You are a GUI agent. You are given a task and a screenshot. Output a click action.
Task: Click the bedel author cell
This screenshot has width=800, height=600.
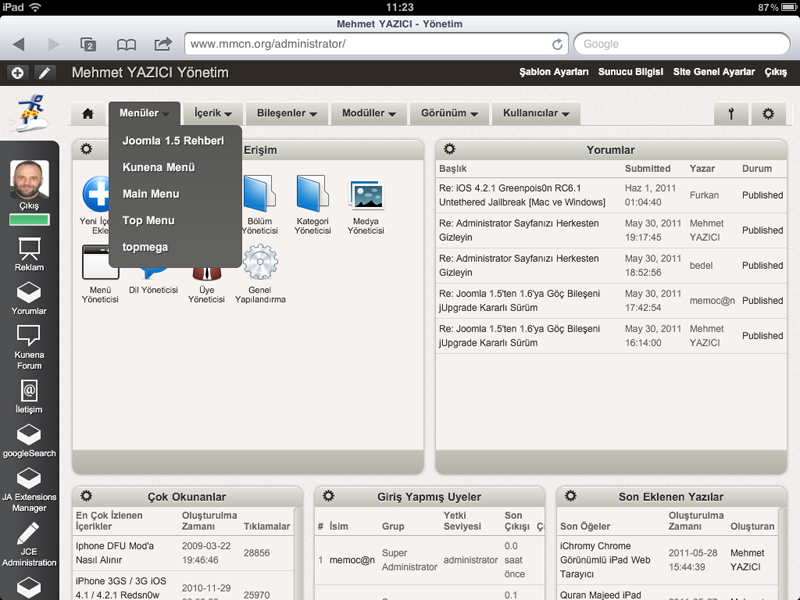pyautogui.click(x=701, y=265)
